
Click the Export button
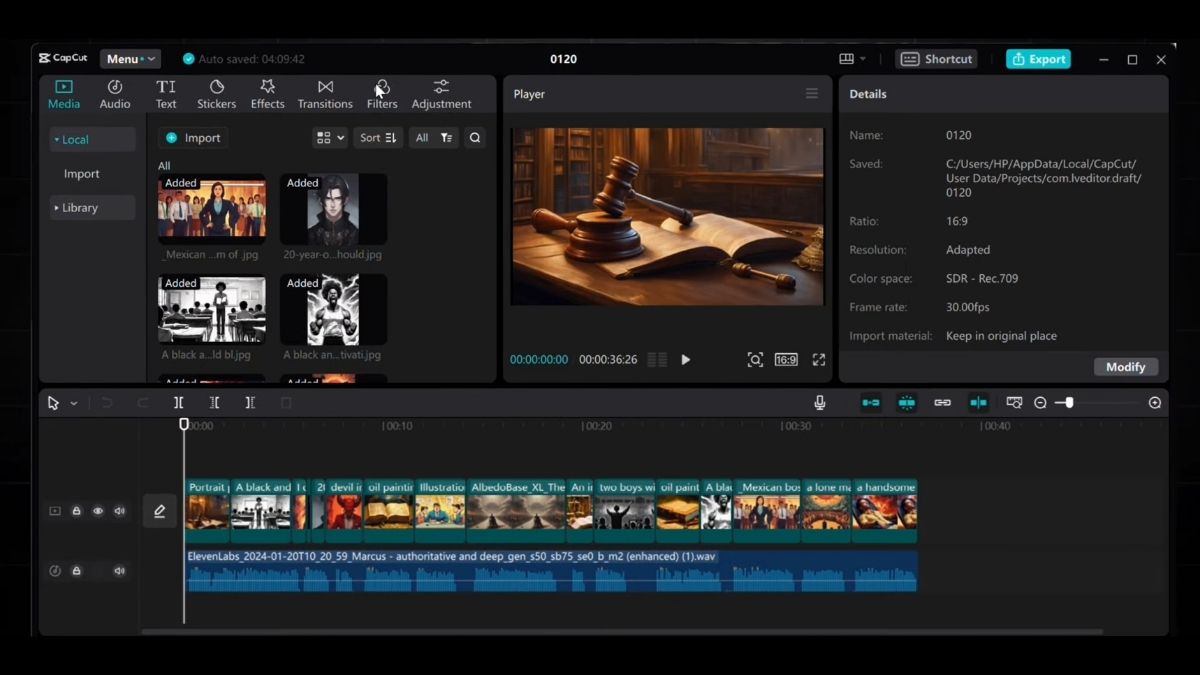(x=1038, y=59)
